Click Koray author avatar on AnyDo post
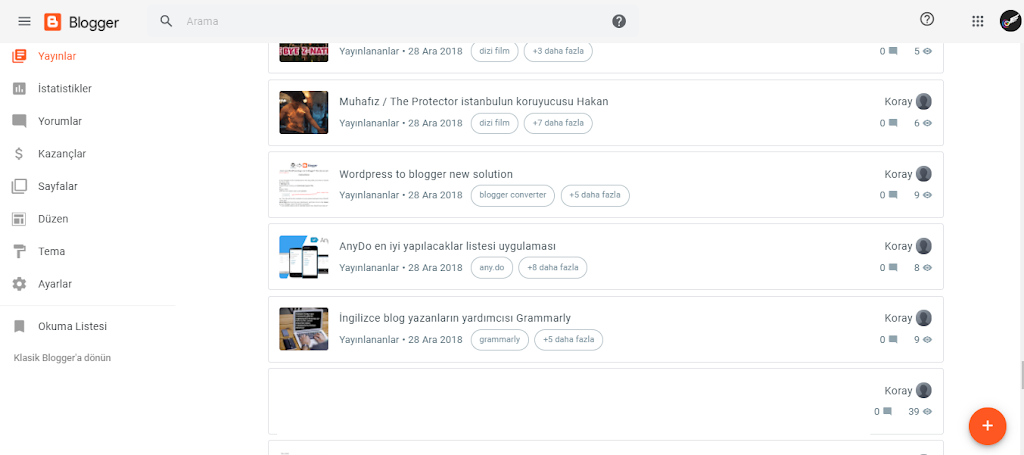1024x455 pixels. (x=923, y=246)
